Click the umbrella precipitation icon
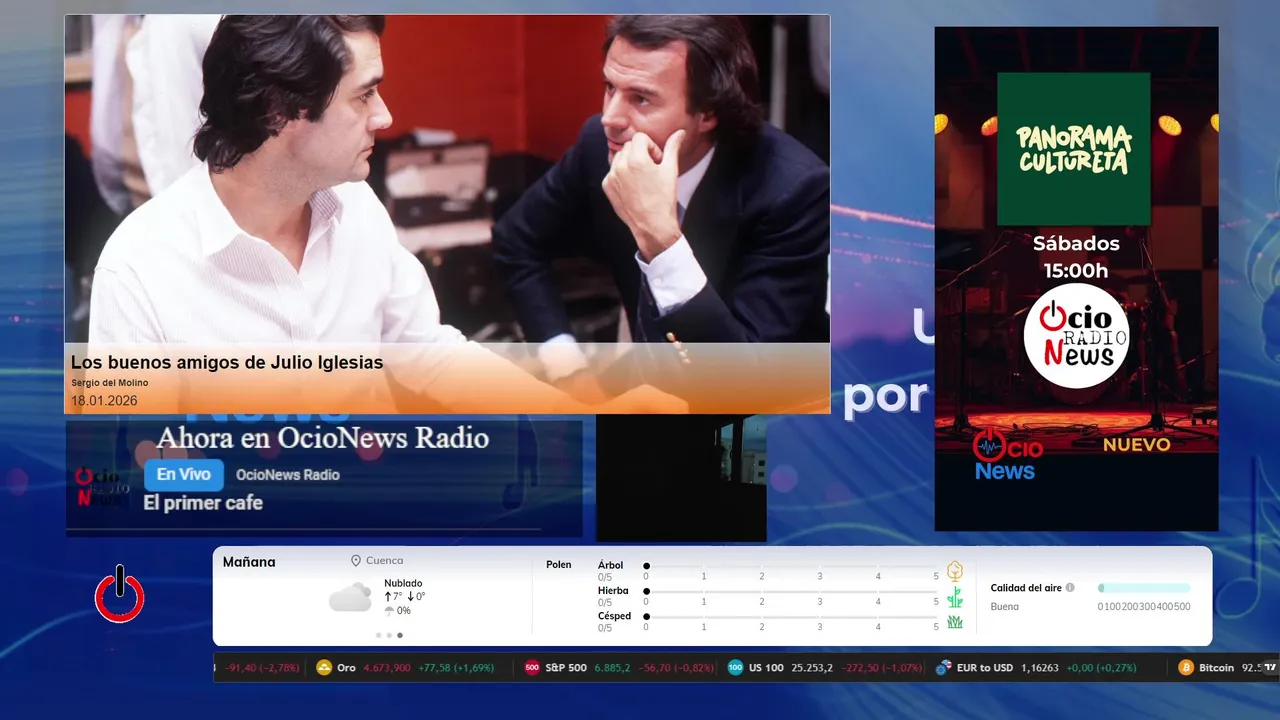Viewport: 1280px width, 720px height. 389,610
